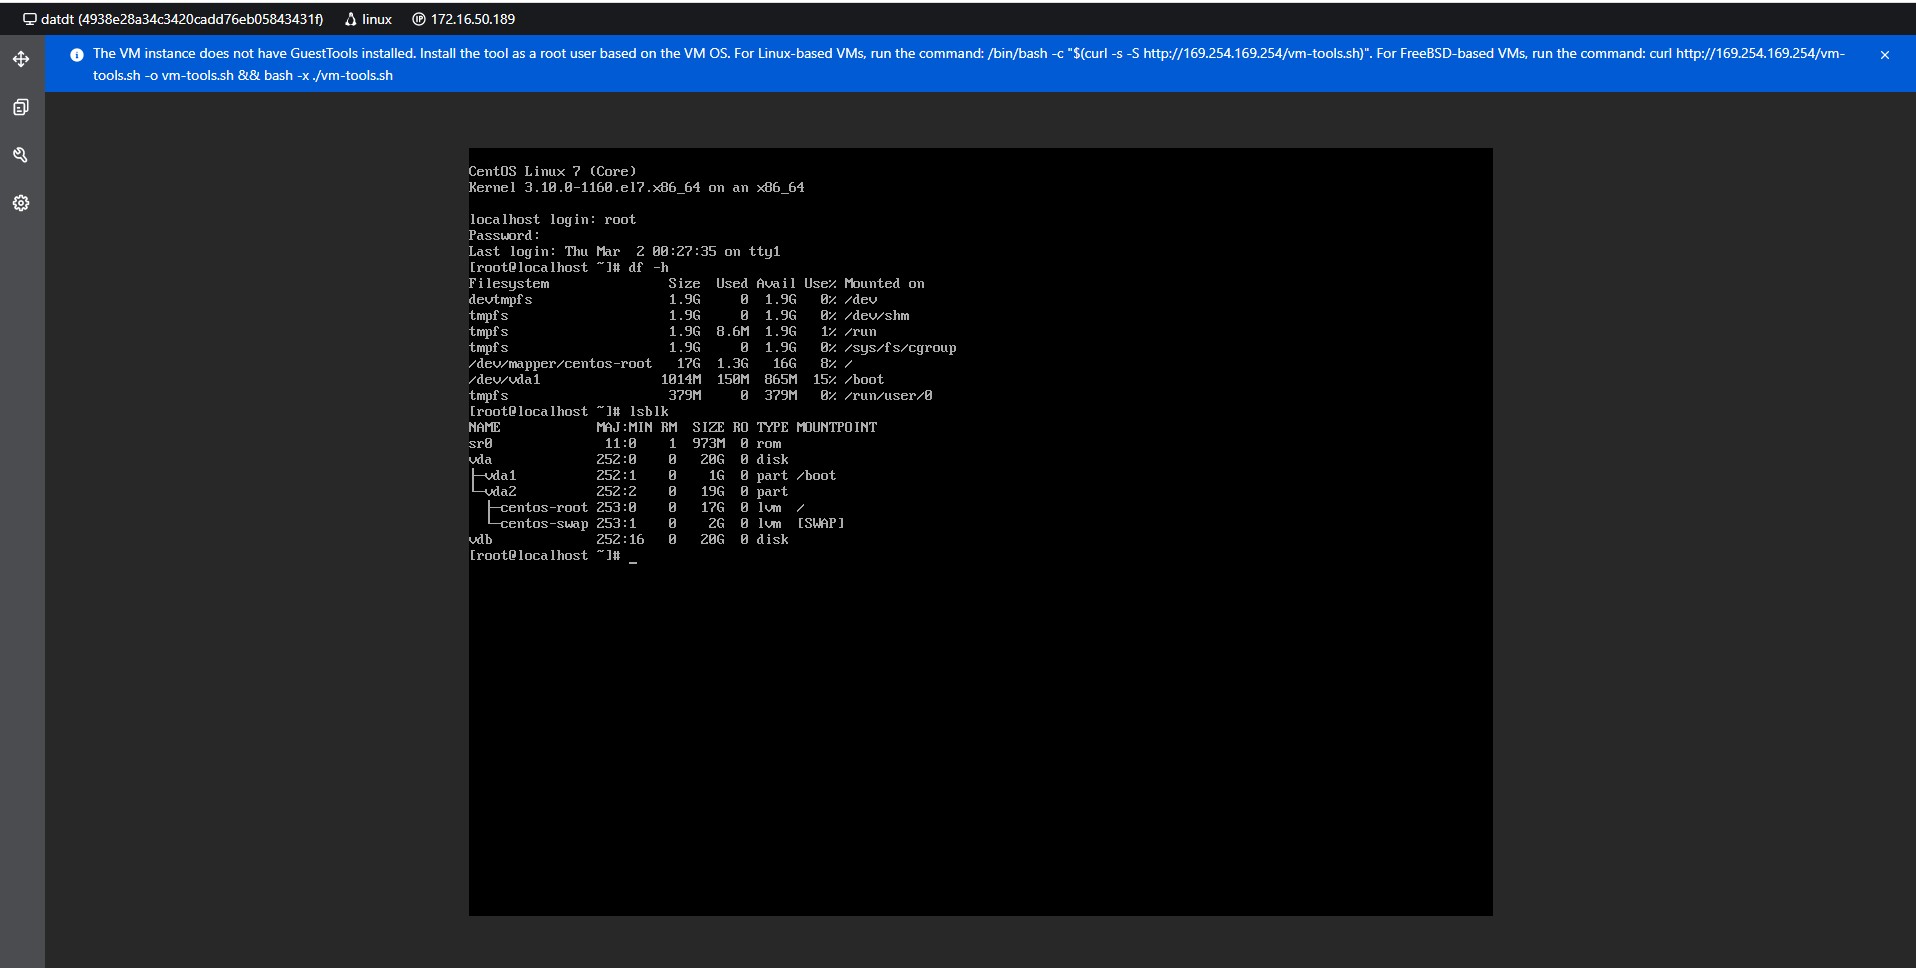Open the settings gear icon in sidebar

(x=21, y=203)
